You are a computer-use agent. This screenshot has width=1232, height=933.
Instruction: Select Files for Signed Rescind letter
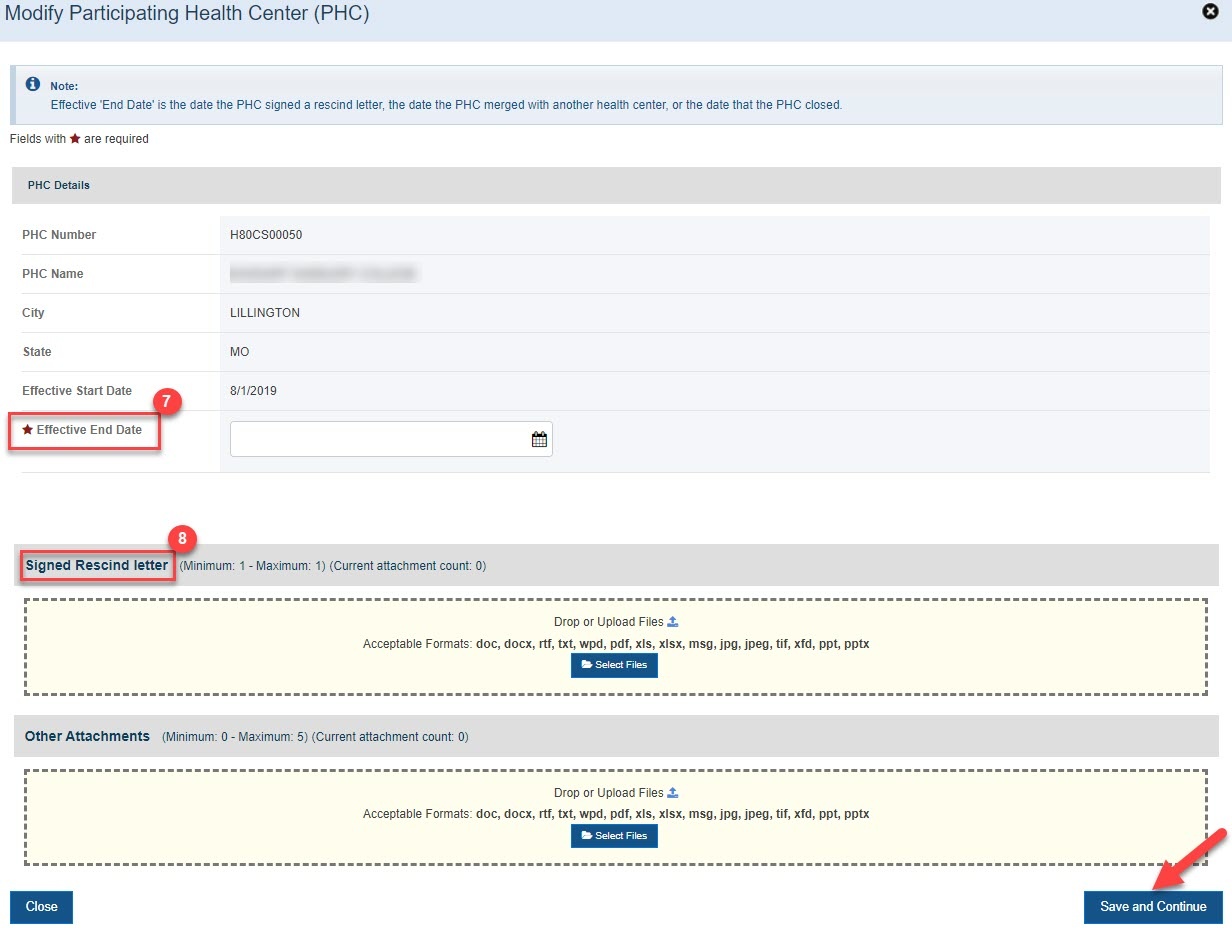pos(614,665)
